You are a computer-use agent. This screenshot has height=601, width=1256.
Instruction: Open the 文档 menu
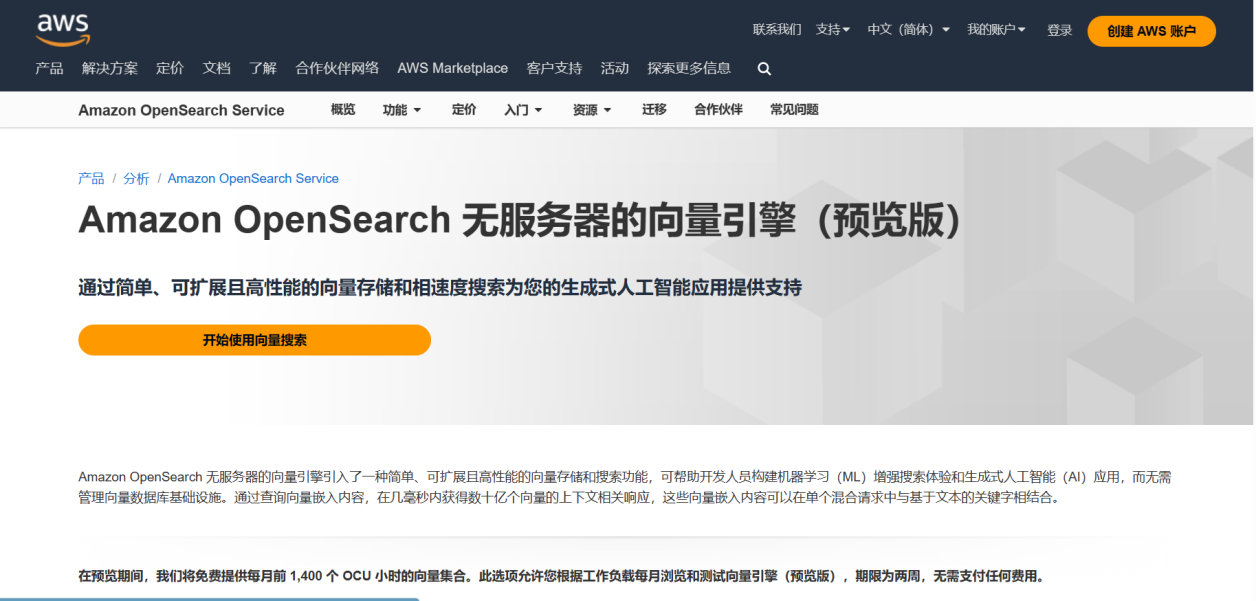(216, 68)
